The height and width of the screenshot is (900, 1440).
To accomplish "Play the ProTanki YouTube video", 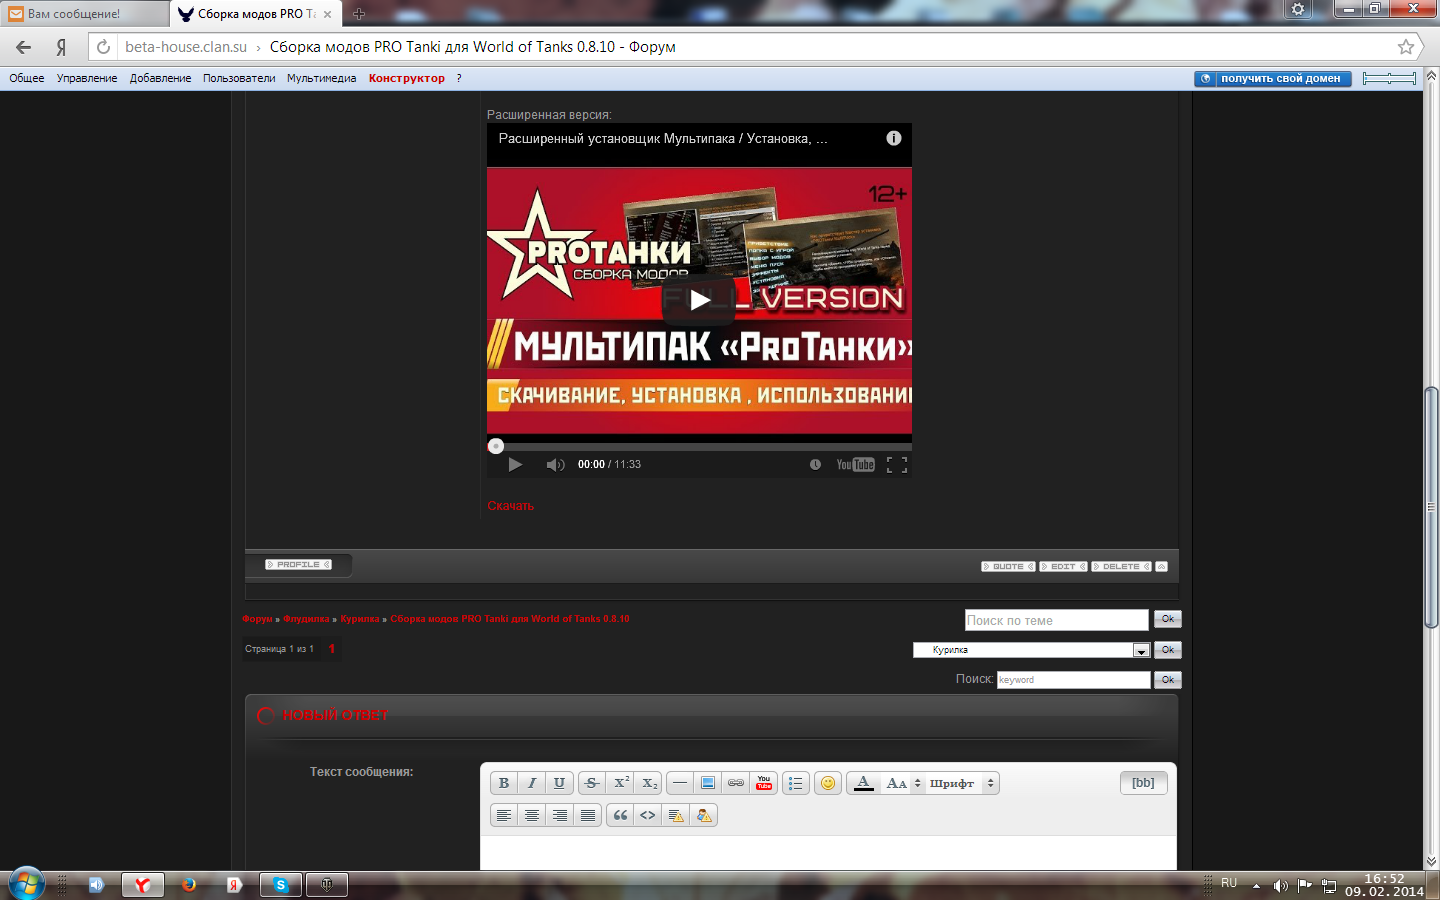I will pyautogui.click(x=699, y=299).
